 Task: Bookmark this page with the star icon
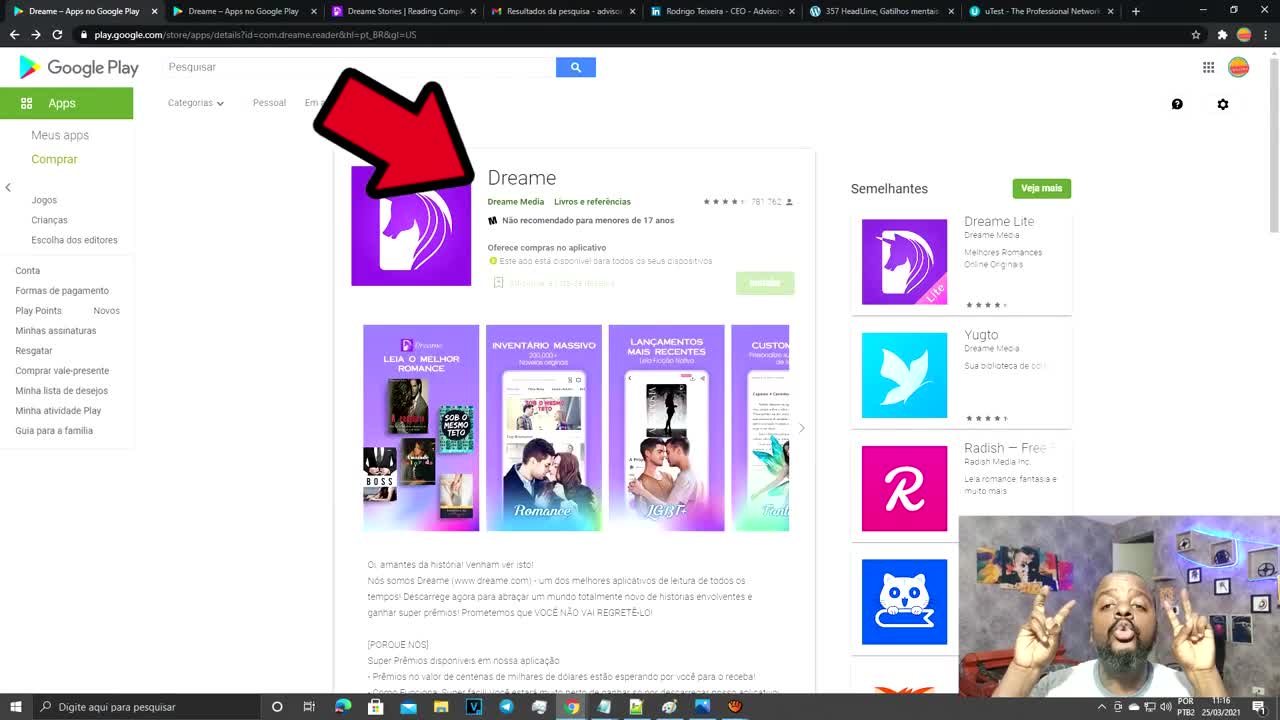pyautogui.click(x=1196, y=34)
